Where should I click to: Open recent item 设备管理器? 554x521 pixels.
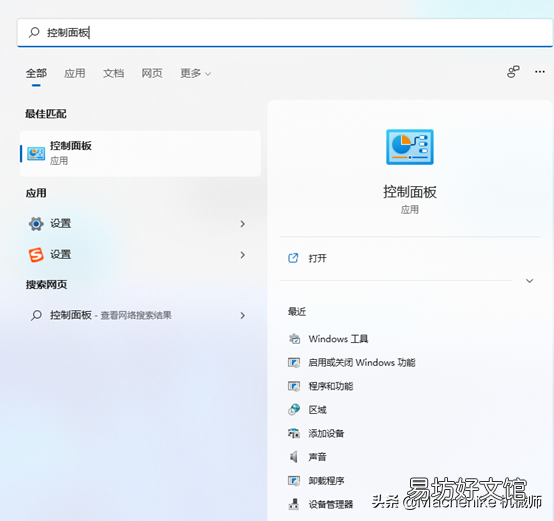pyautogui.click(x=331, y=504)
